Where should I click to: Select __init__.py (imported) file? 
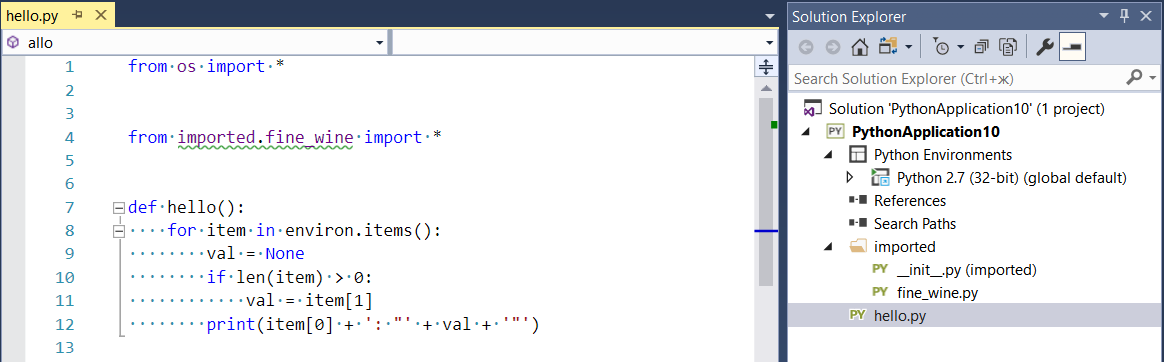coord(967,270)
